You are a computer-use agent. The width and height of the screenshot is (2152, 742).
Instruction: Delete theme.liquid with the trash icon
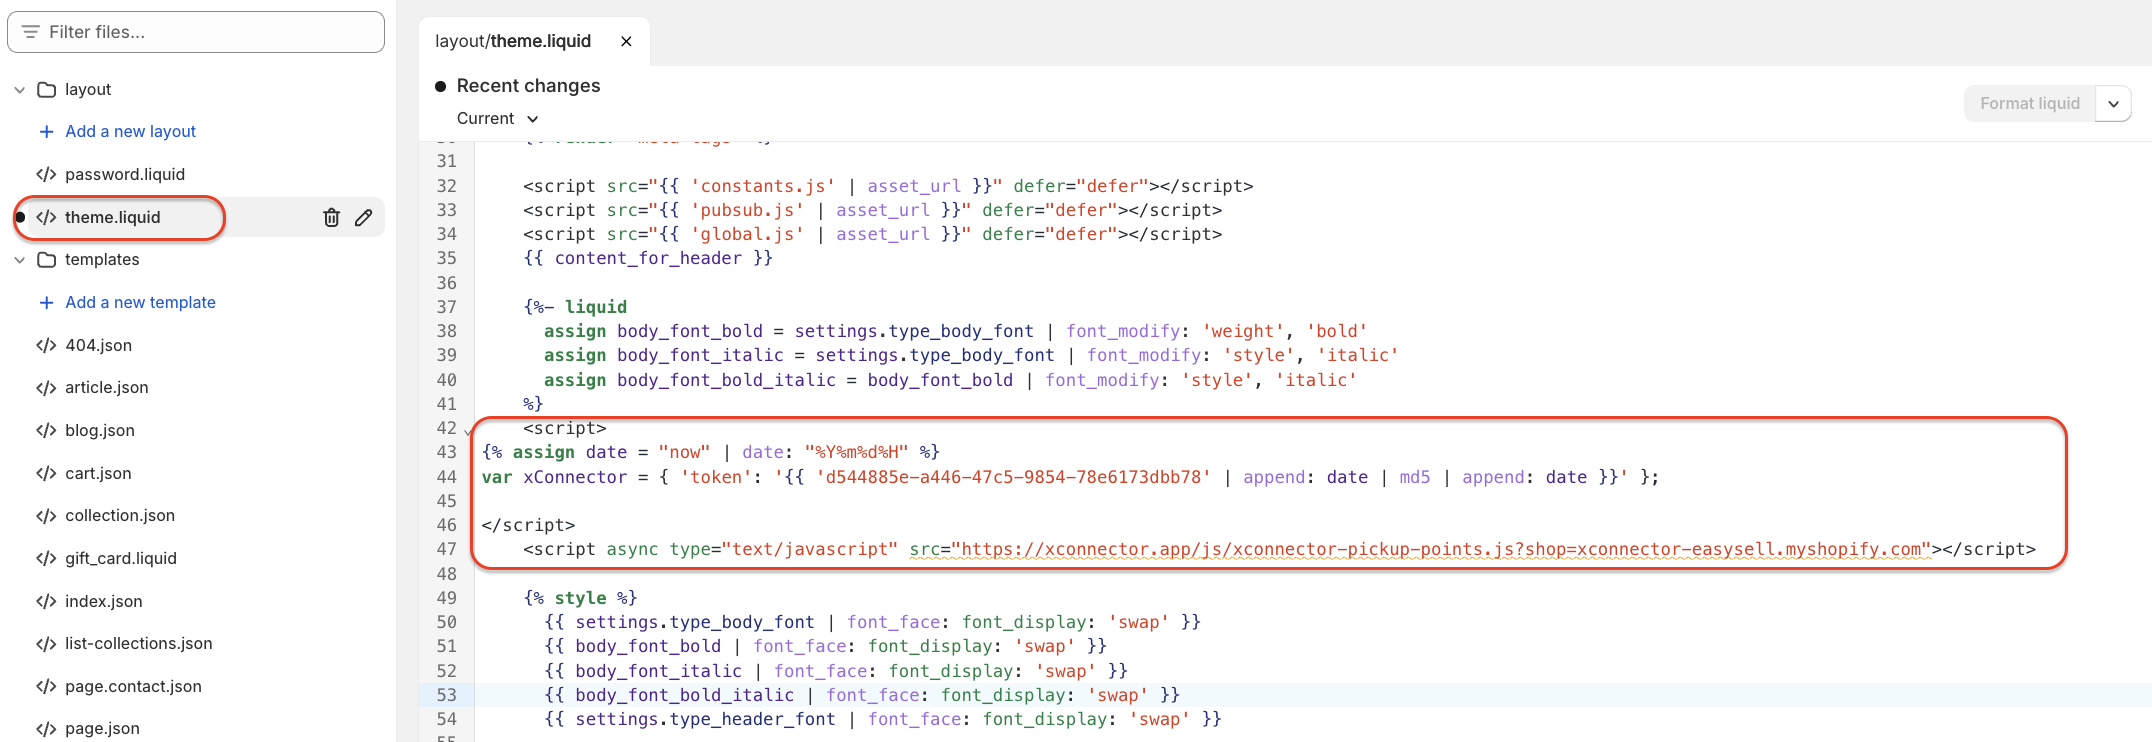tap(332, 217)
